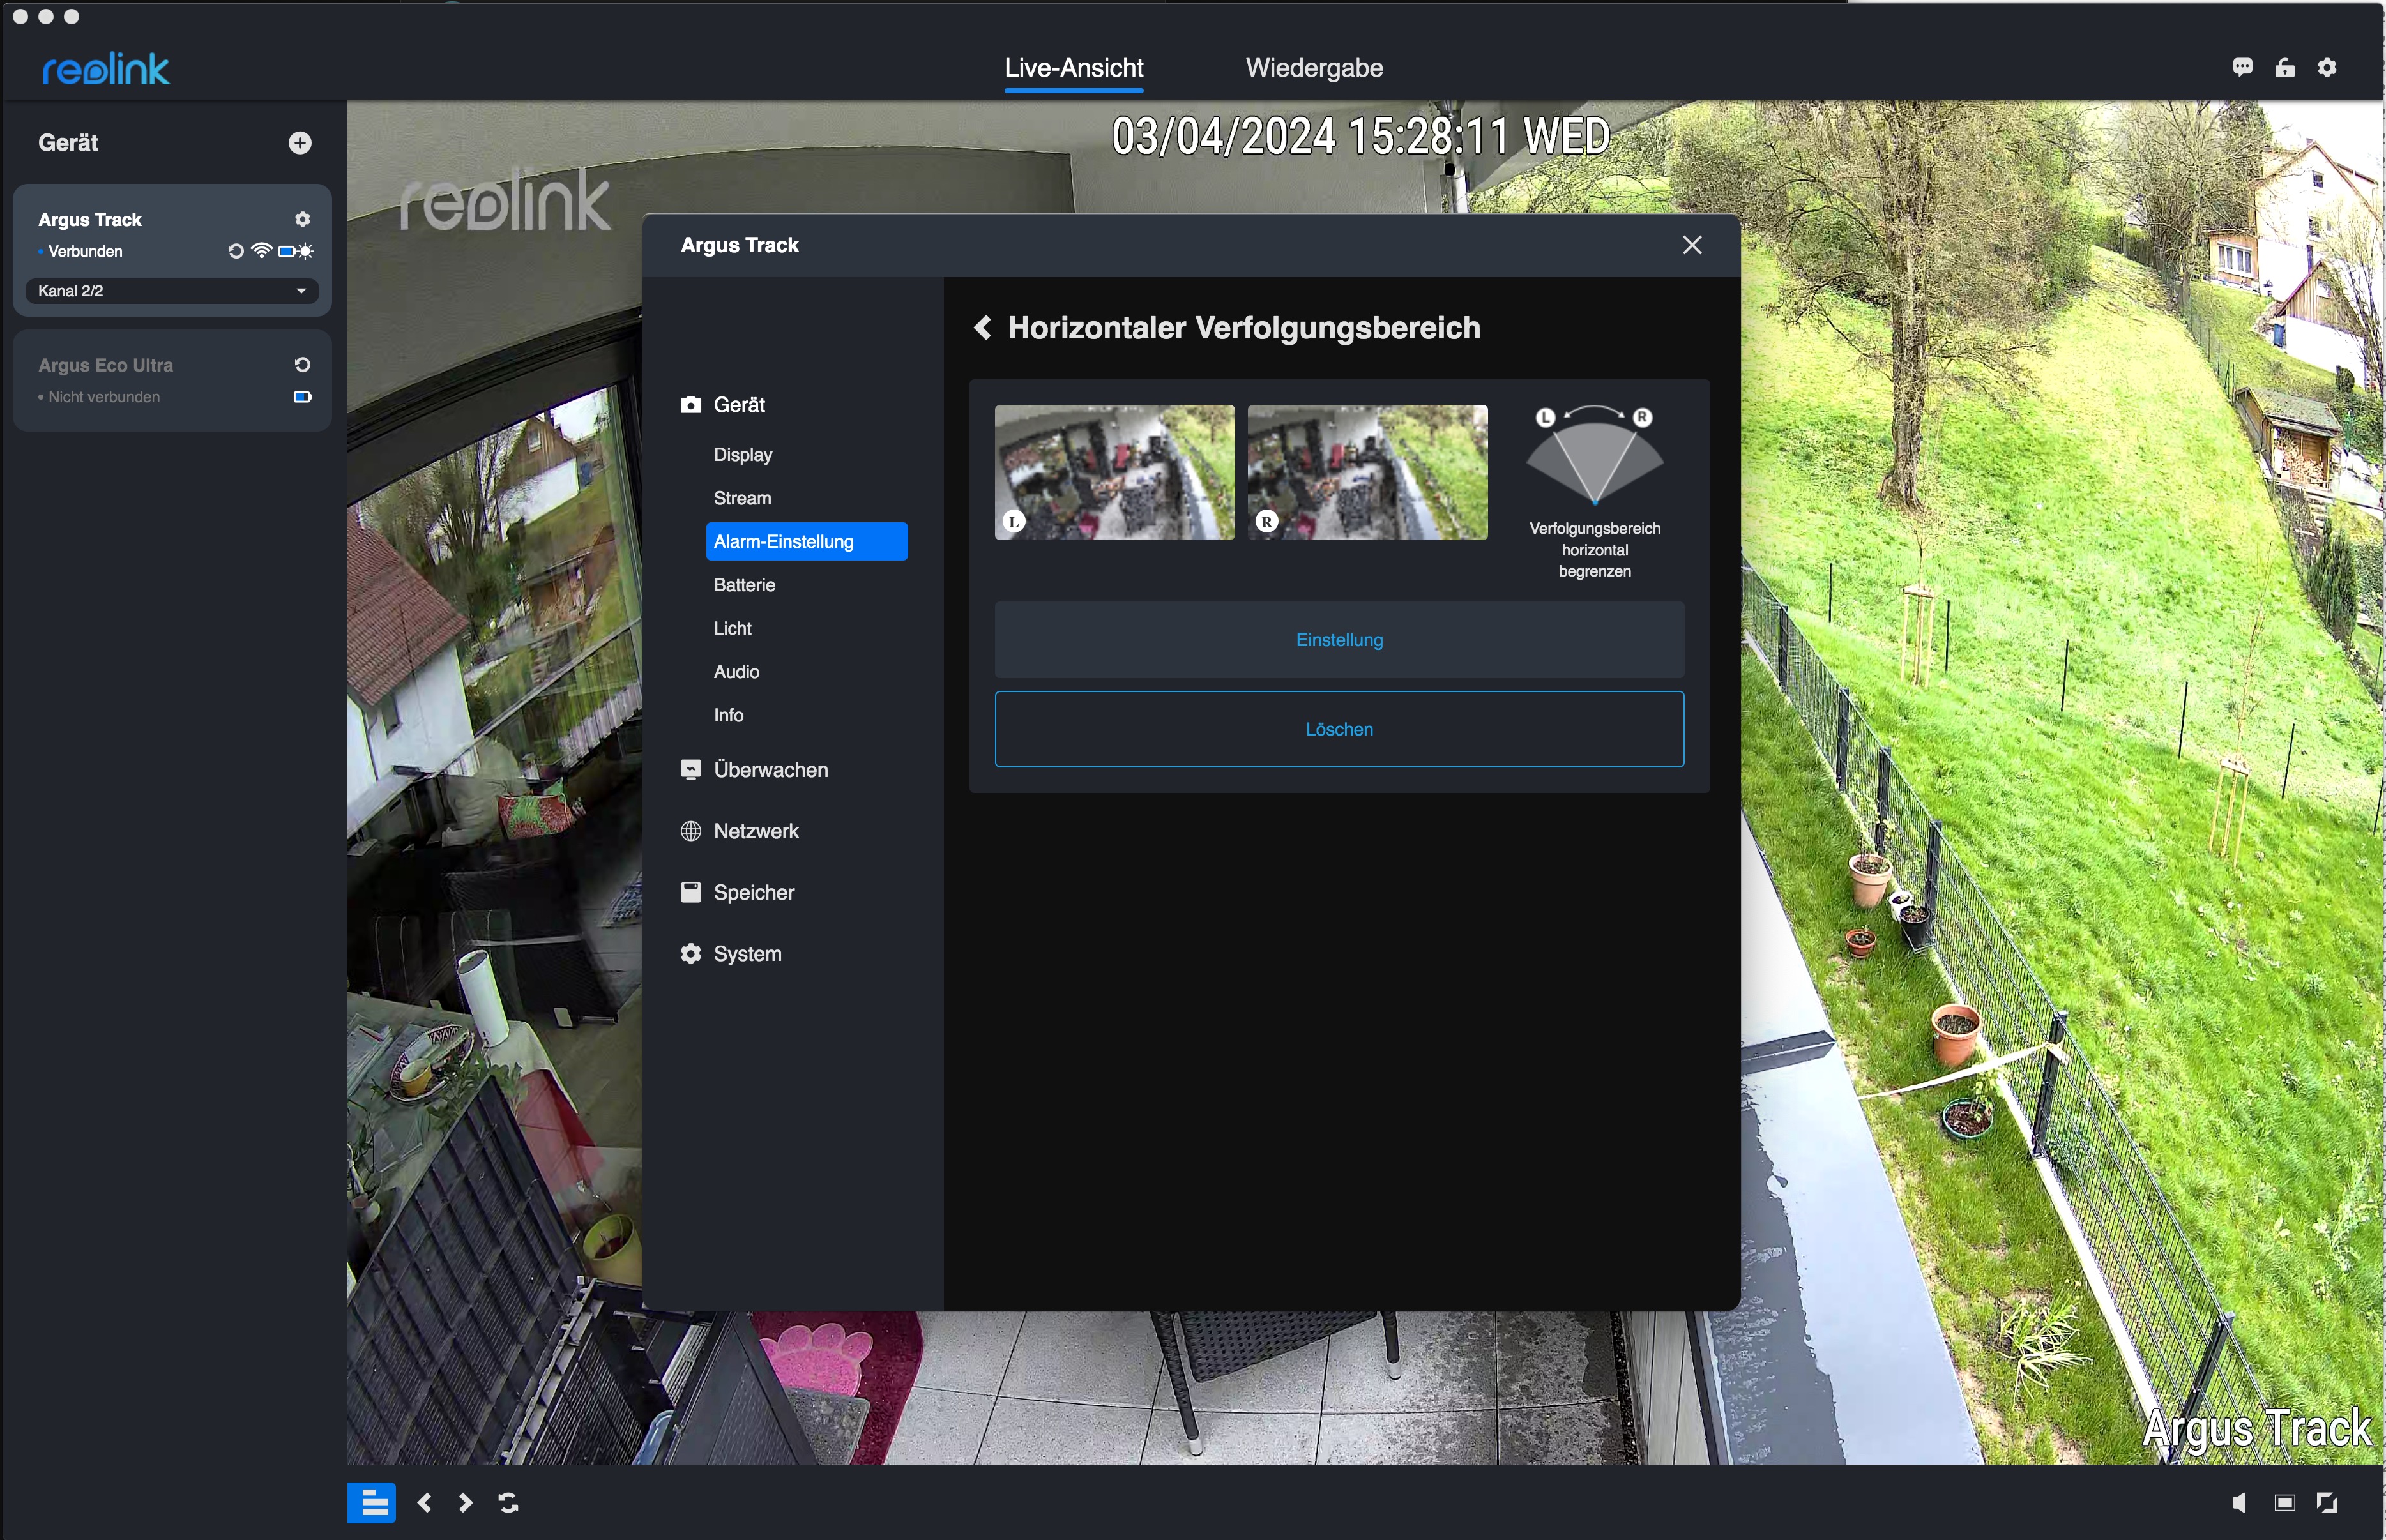
Task: Select the Batterie menu item
Action: (744, 585)
